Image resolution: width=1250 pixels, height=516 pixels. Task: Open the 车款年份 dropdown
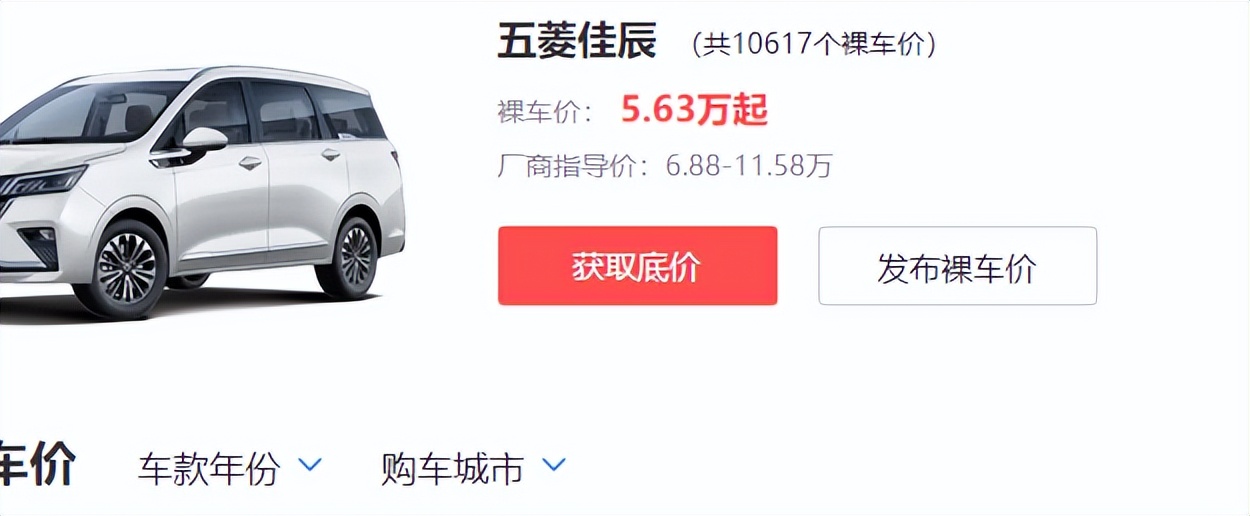click(x=230, y=468)
